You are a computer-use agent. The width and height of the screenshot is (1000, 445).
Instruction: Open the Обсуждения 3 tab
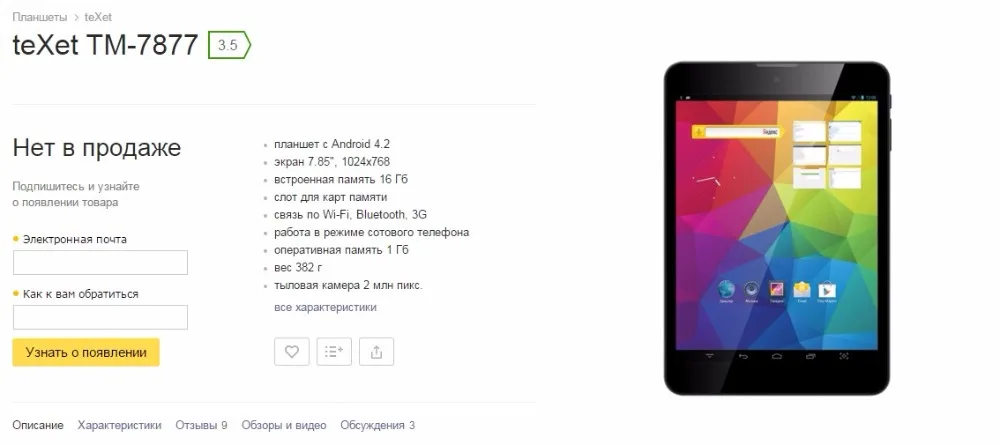coord(378,425)
